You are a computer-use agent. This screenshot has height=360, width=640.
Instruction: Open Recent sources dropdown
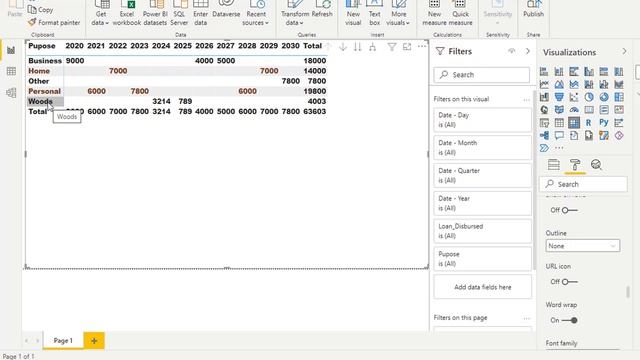[256, 14]
